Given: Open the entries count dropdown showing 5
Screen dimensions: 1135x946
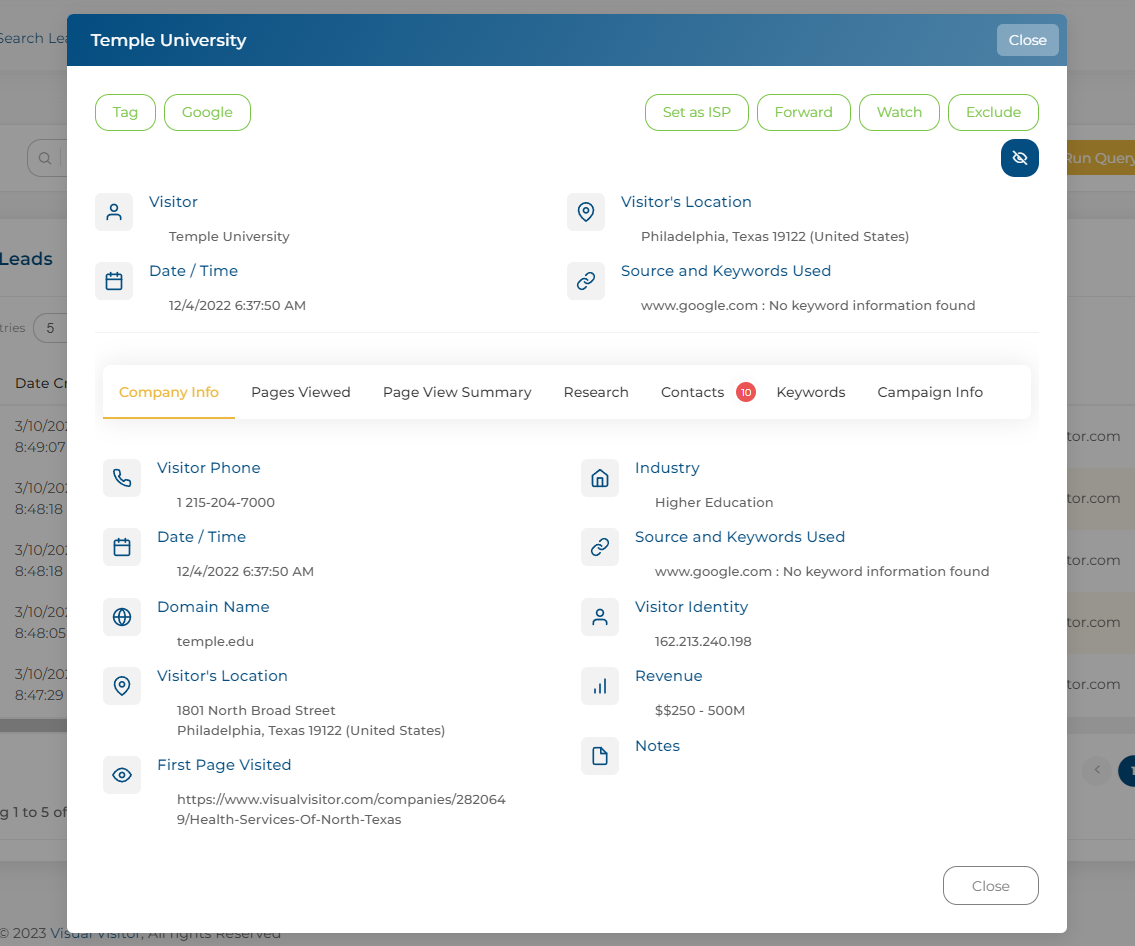Looking at the screenshot, I should click(x=50, y=328).
